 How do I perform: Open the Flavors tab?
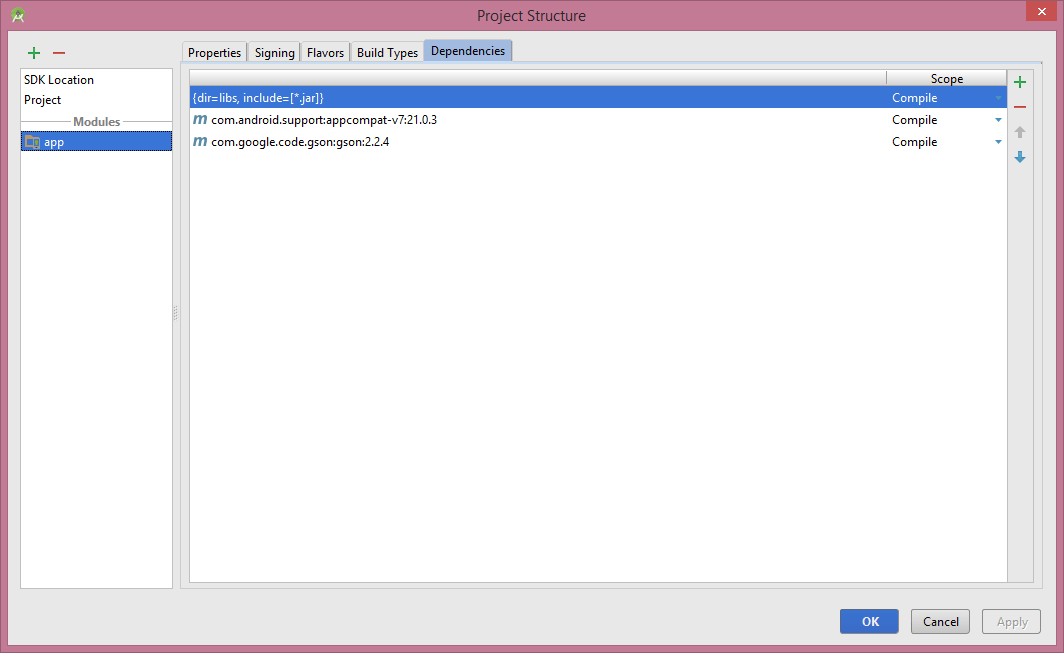(x=325, y=51)
